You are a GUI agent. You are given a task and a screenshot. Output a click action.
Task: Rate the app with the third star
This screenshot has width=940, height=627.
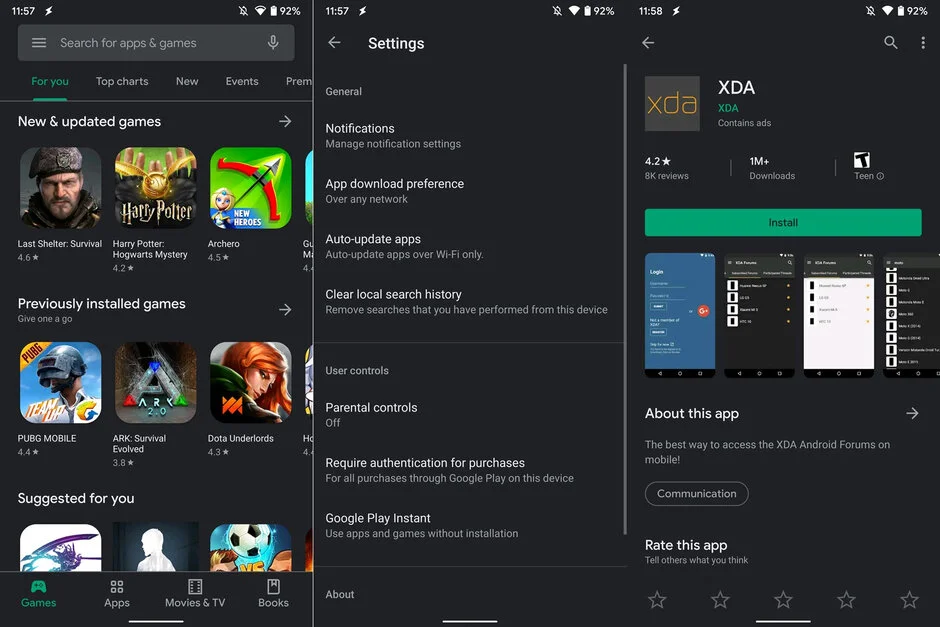pos(783,600)
